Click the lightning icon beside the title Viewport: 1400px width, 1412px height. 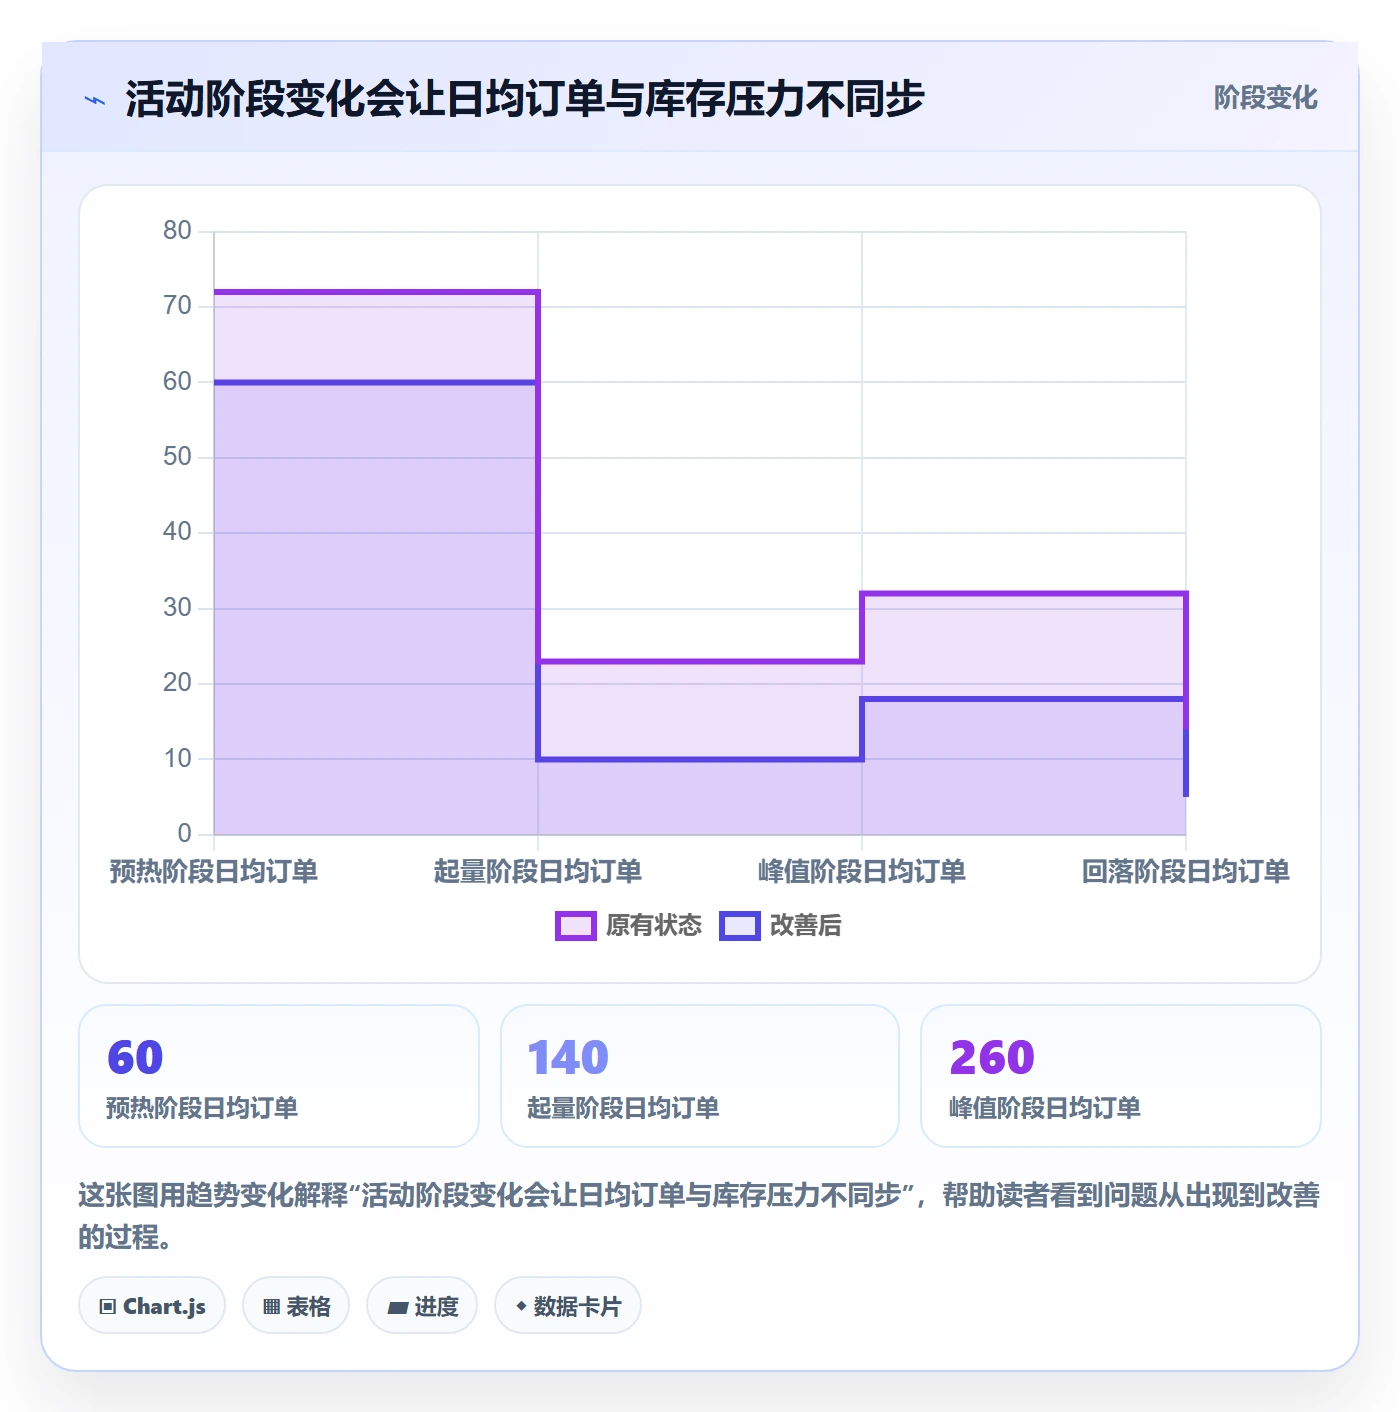point(95,100)
